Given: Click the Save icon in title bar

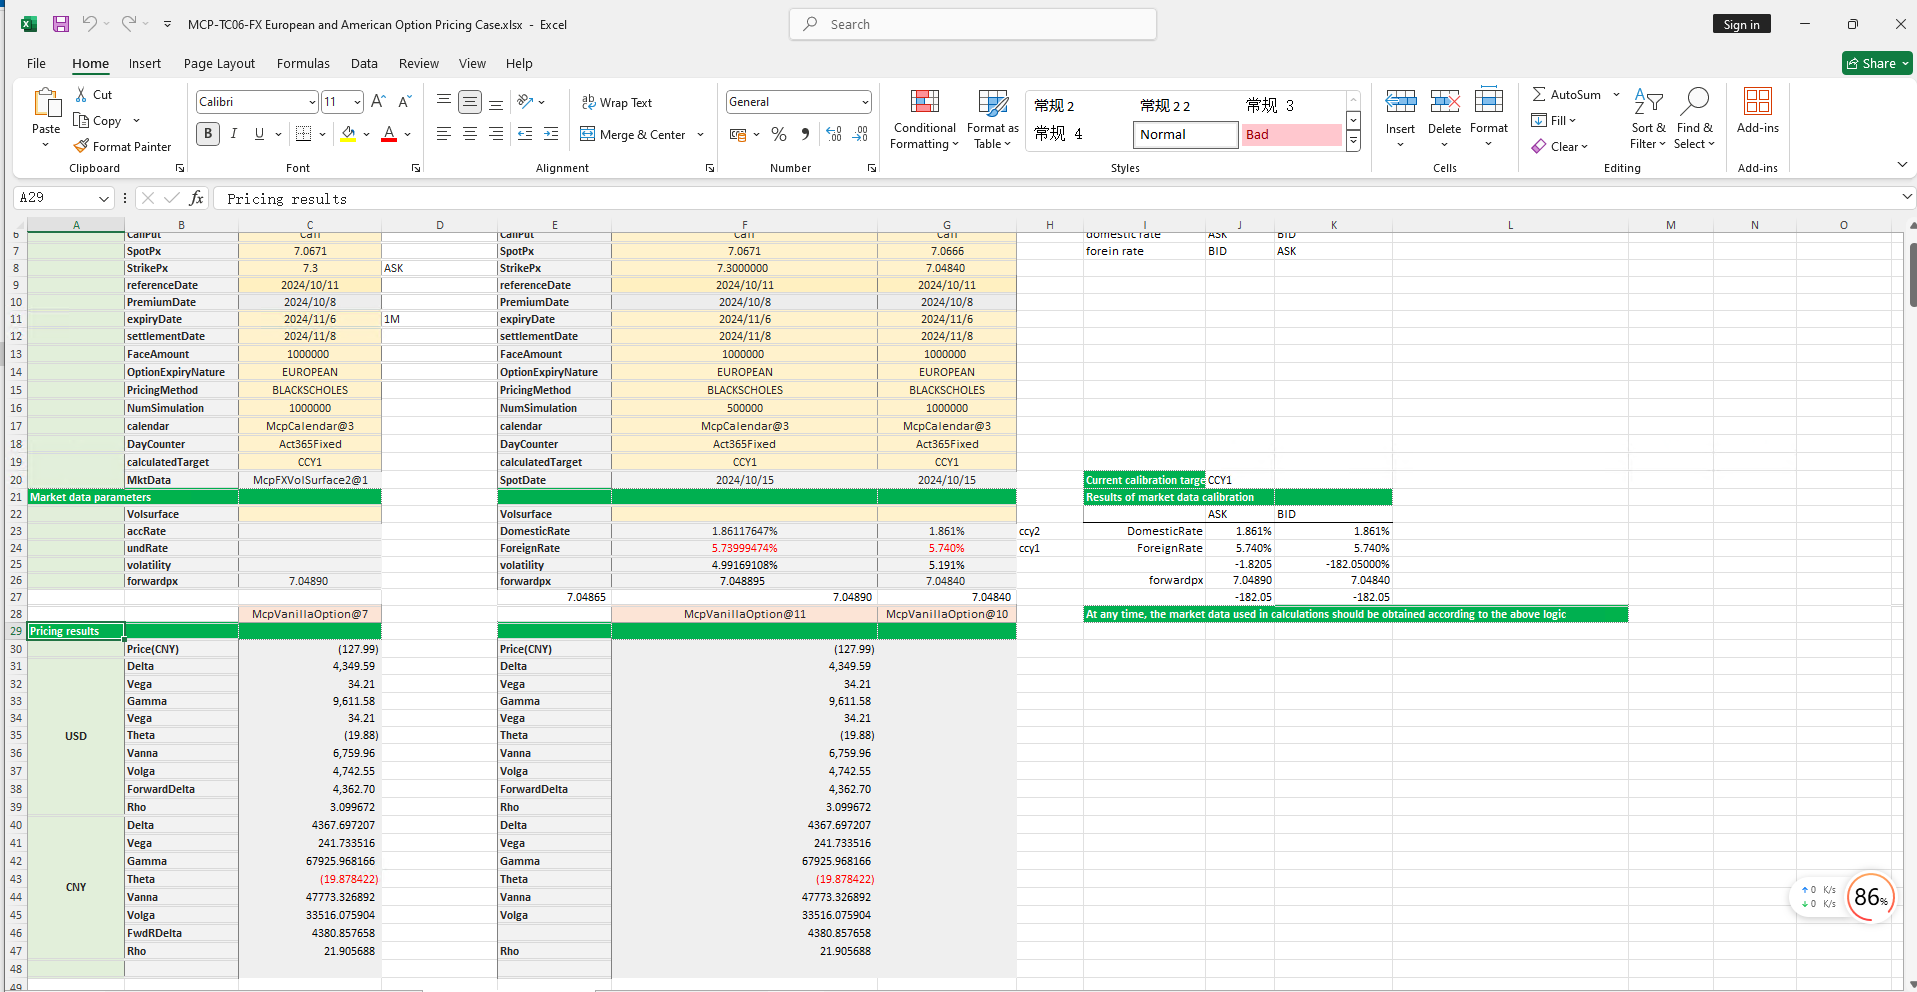Looking at the screenshot, I should pyautogui.click(x=61, y=24).
